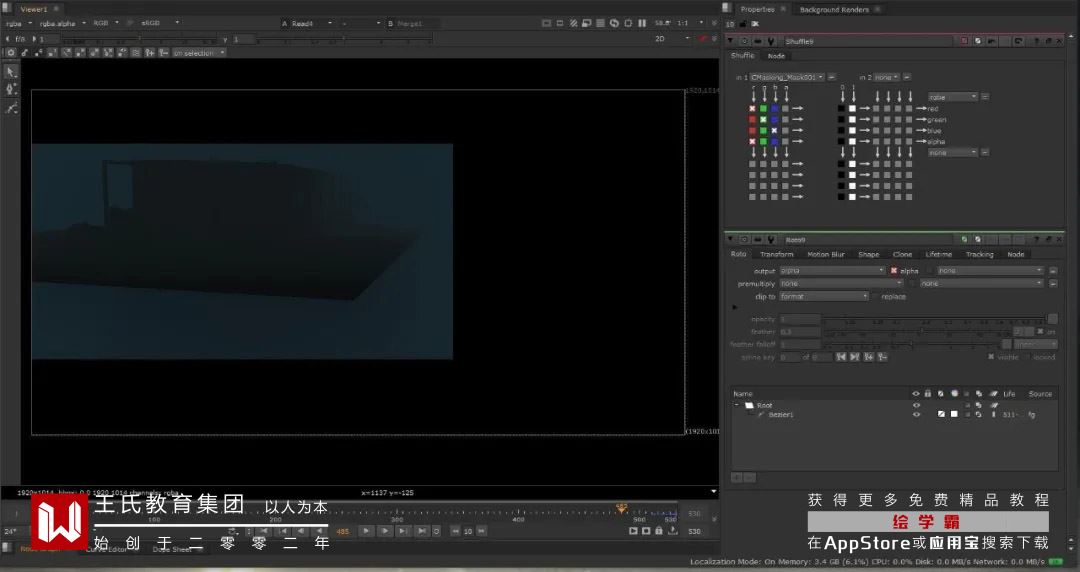Open the in 2 none dropdown
Image resolution: width=1080 pixels, height=572 pixels.
pos(886,77)
